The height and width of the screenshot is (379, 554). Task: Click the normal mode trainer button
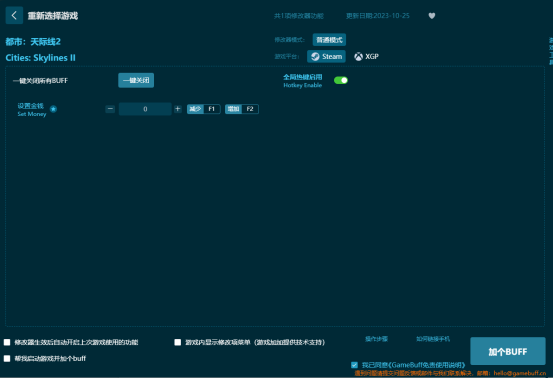point(329,40)
